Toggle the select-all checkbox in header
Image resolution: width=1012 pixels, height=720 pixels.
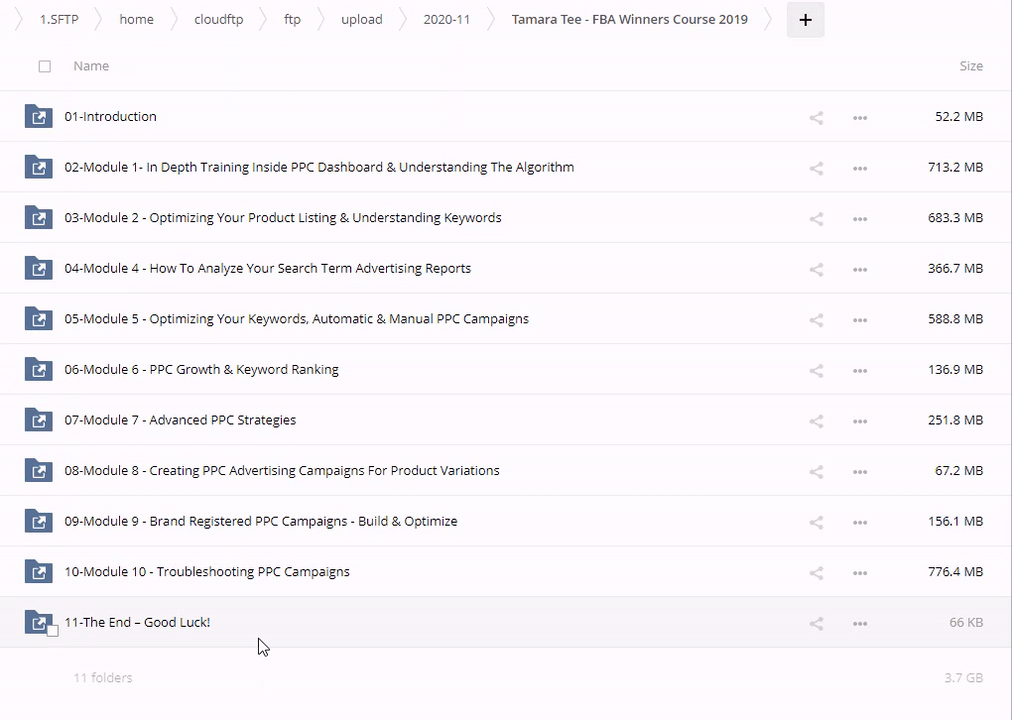(x=44, y=66)
